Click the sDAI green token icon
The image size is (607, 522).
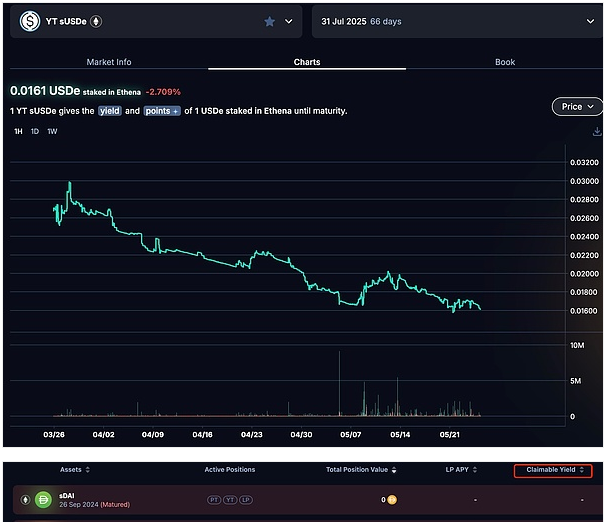pos(43,500)
